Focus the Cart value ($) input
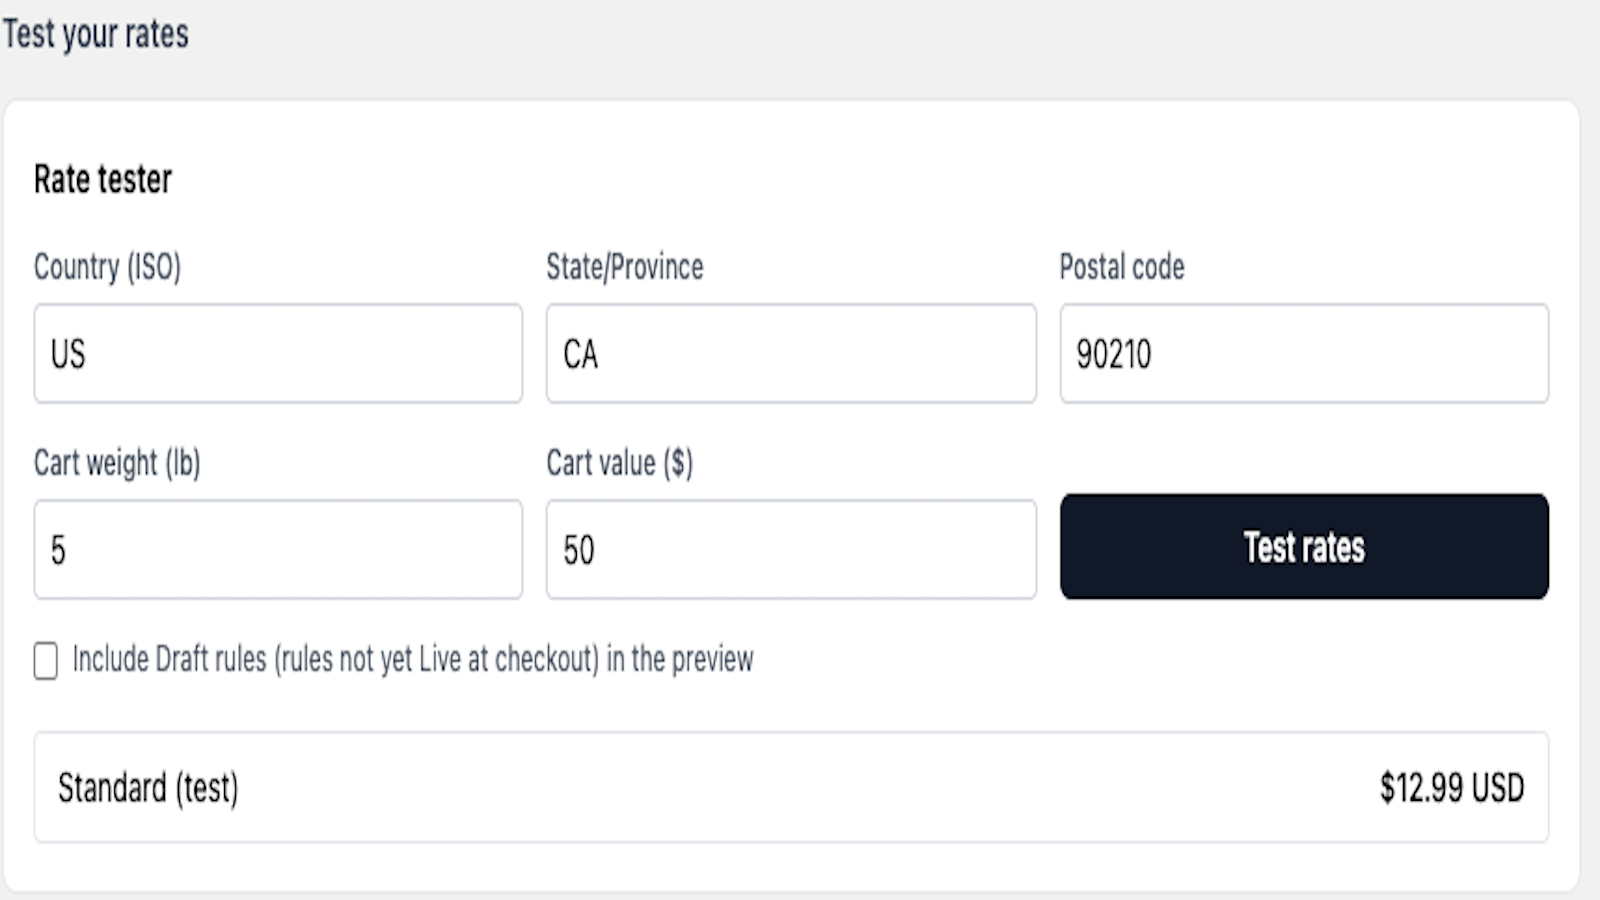The width and height of the screenshot is (1600, 900). click(x=791, y=550)
